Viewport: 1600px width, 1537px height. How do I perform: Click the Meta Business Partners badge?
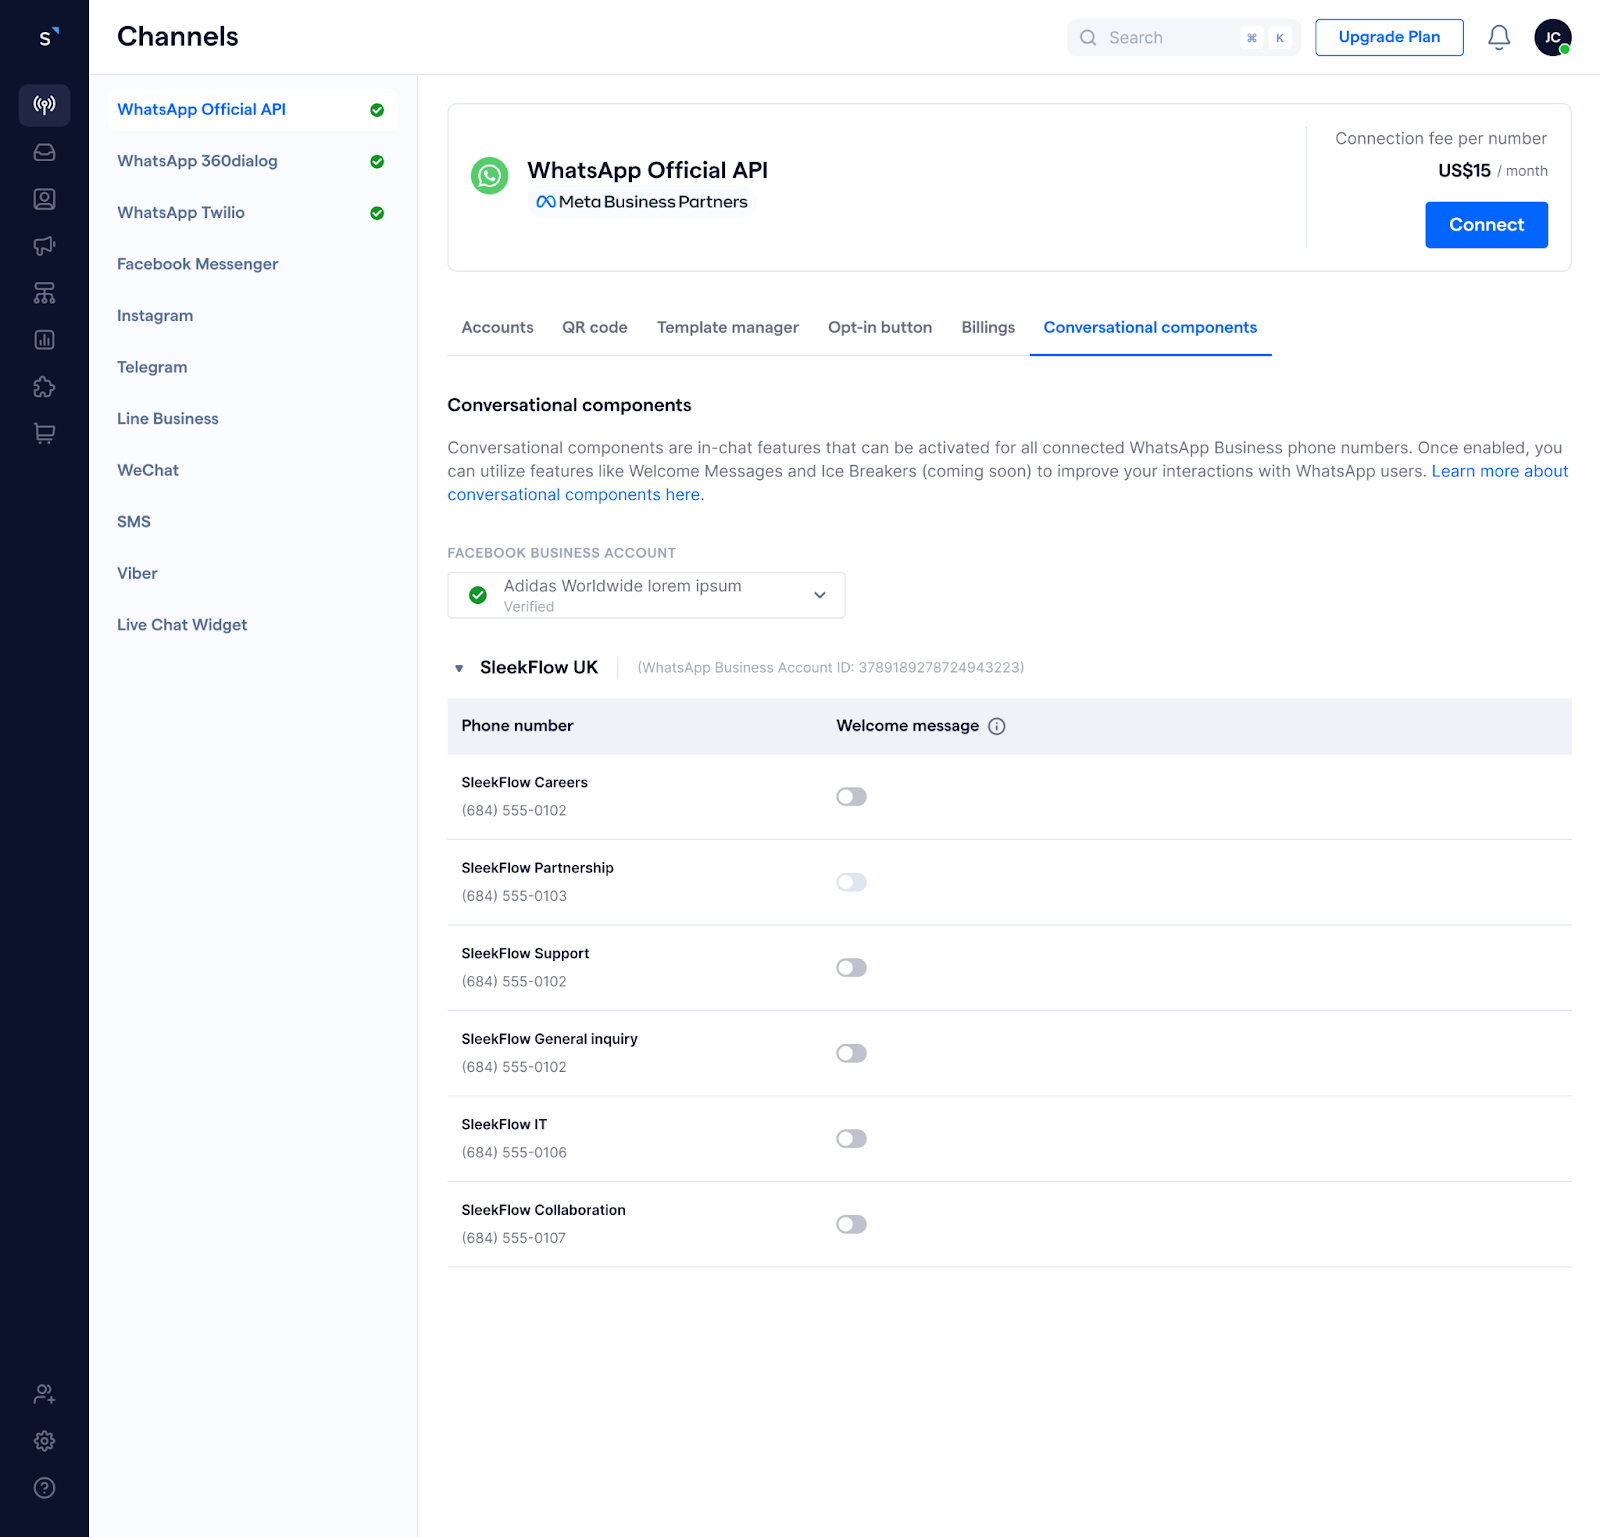coord(641,202)
